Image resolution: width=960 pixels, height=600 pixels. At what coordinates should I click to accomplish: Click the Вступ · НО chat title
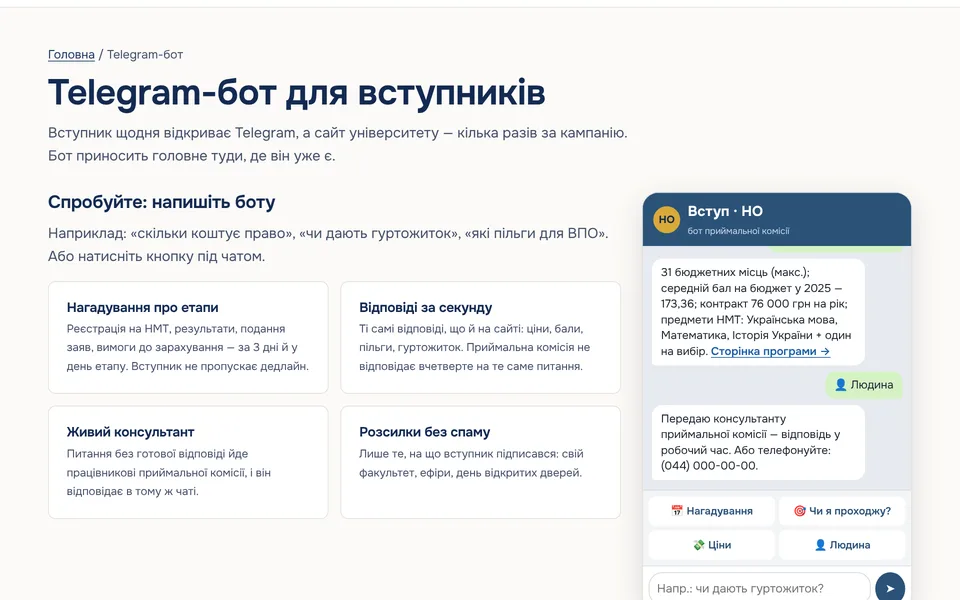(725, 211)
